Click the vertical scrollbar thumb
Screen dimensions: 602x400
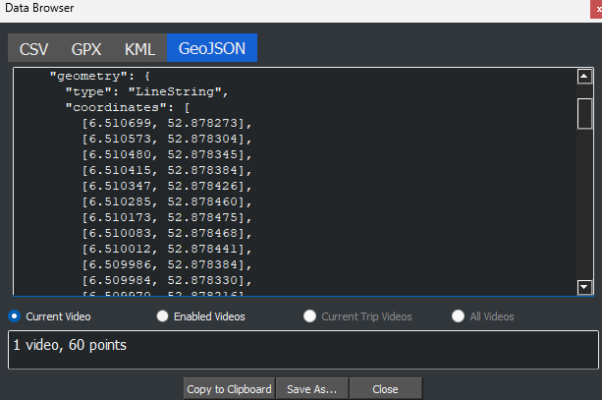(x=584, y=114)
